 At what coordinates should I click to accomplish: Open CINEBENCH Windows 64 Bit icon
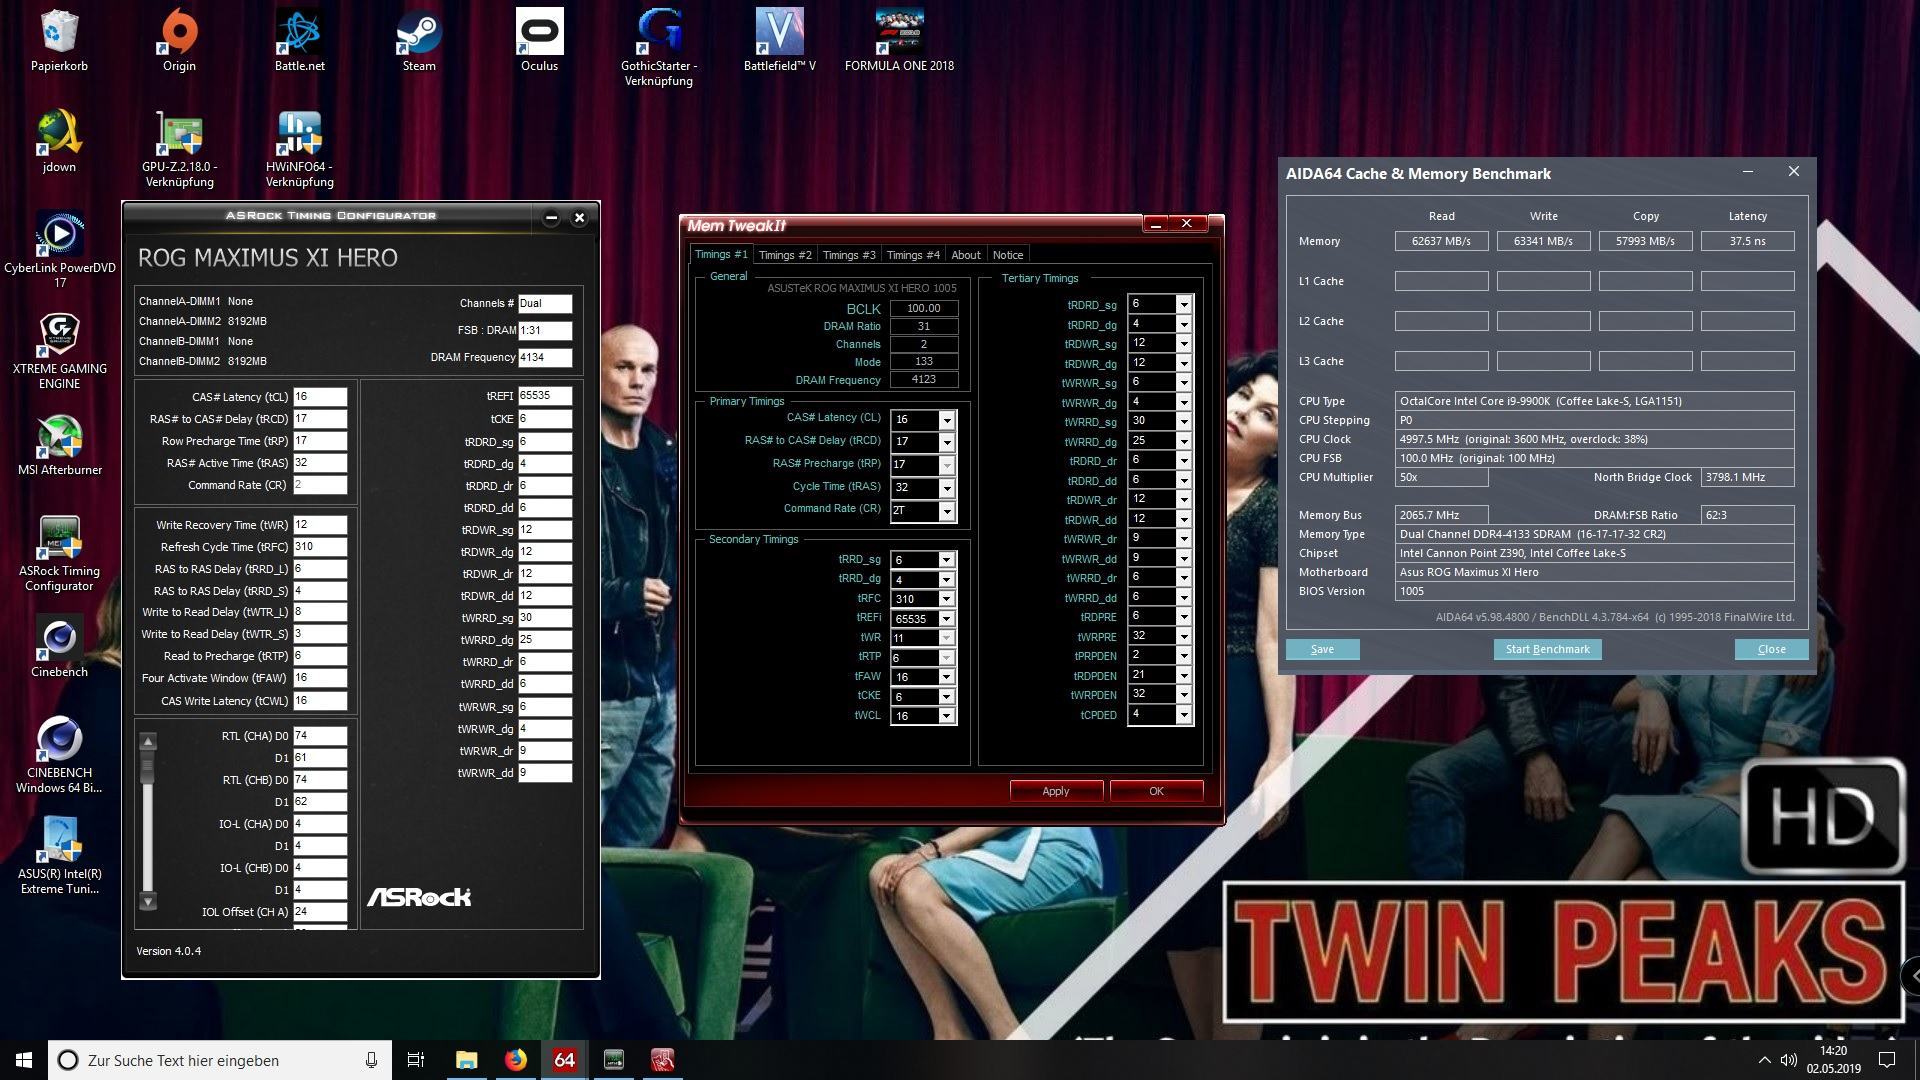click(x=59, y=755)
